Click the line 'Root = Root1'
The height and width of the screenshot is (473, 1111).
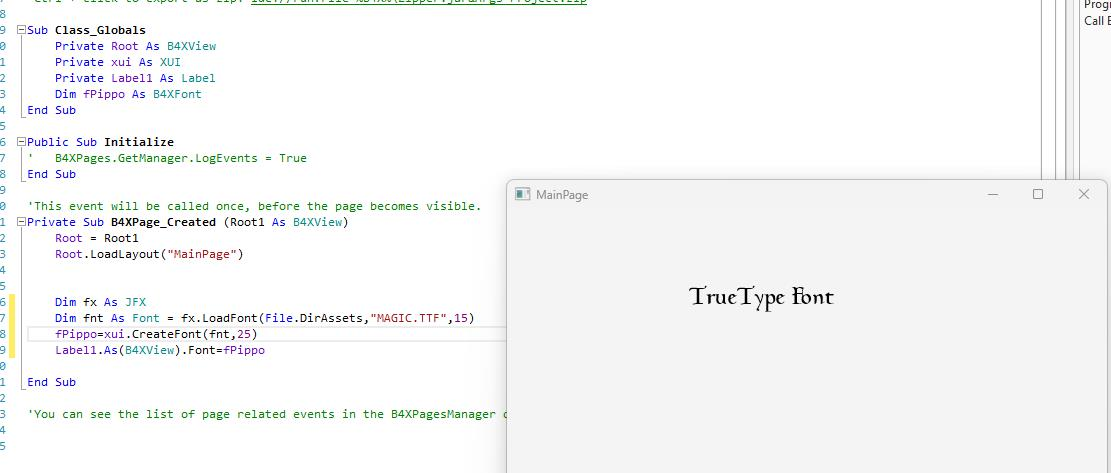[x=97, y=238]
